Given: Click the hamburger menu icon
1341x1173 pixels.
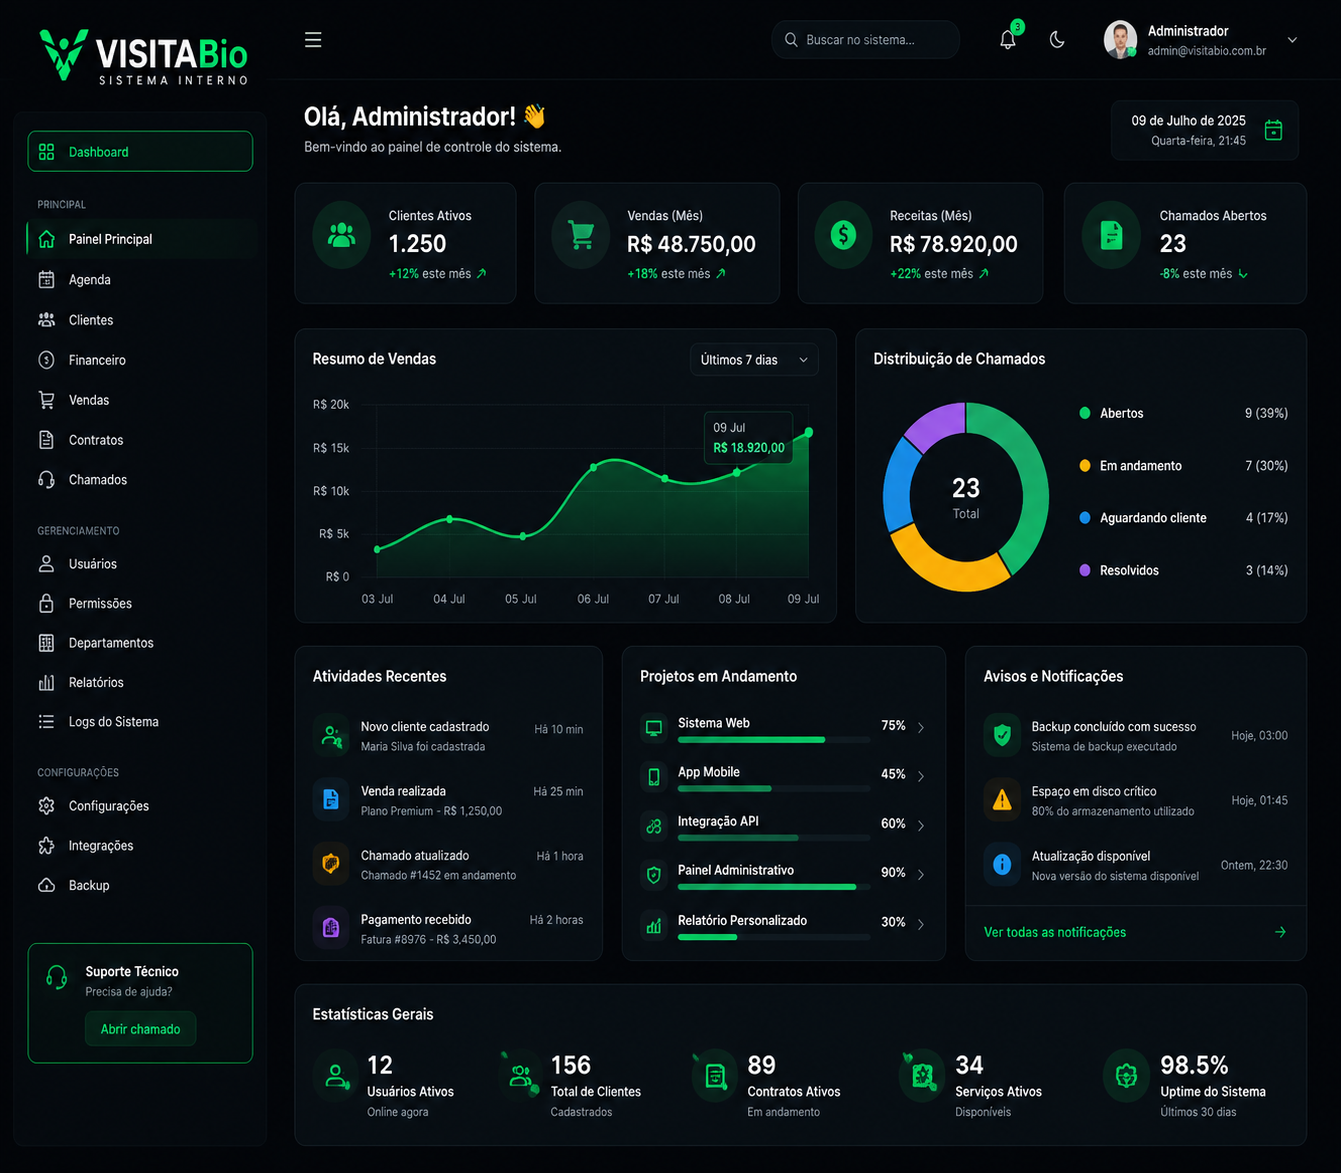Looking at the screenshot, I should 313,40.
